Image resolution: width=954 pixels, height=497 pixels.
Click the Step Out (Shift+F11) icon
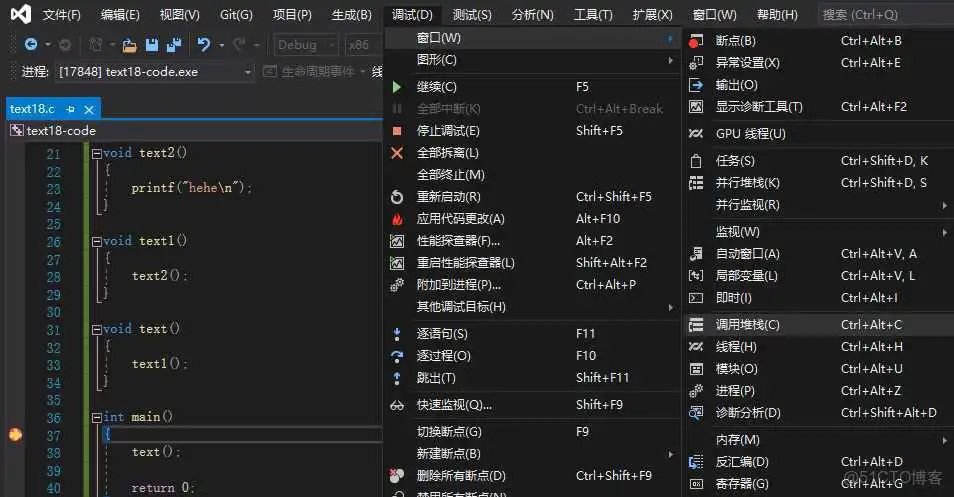pyautogui.click(x=397, y=378)
